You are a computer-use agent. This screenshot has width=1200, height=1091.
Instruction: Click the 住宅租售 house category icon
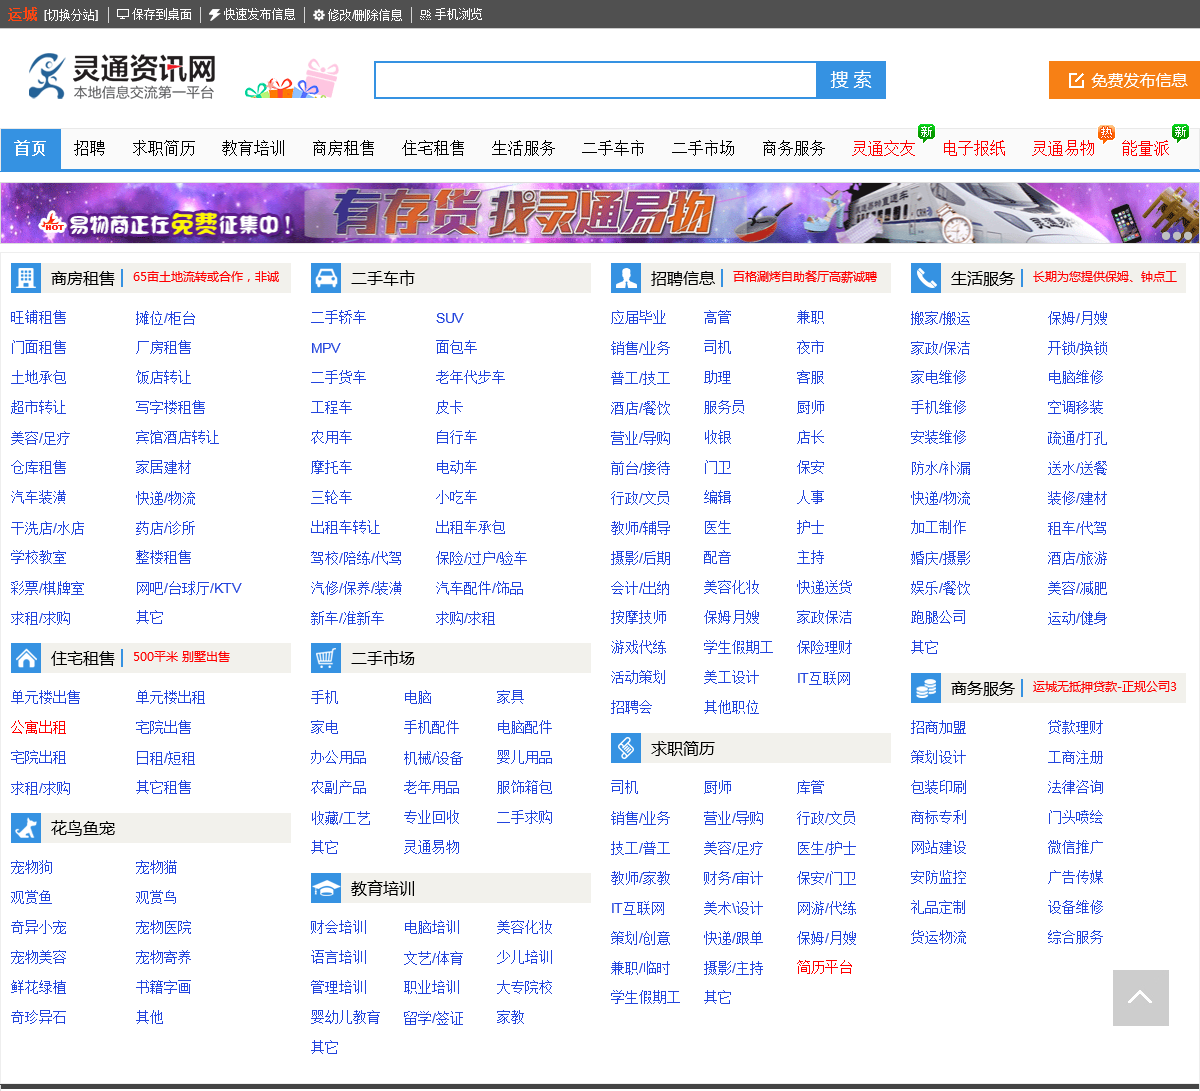point(26,658)
